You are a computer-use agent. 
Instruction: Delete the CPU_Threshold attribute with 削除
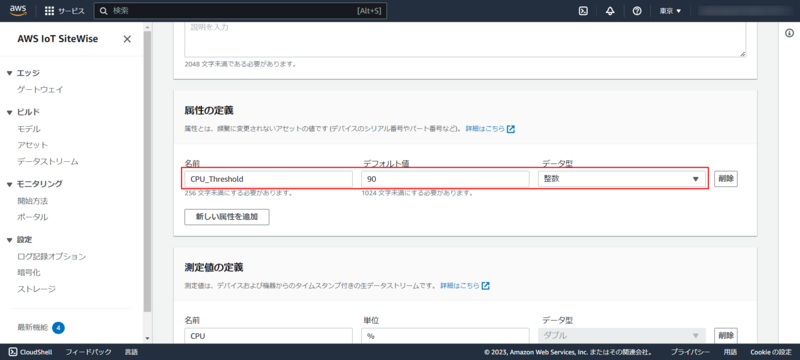click(726, 179)
